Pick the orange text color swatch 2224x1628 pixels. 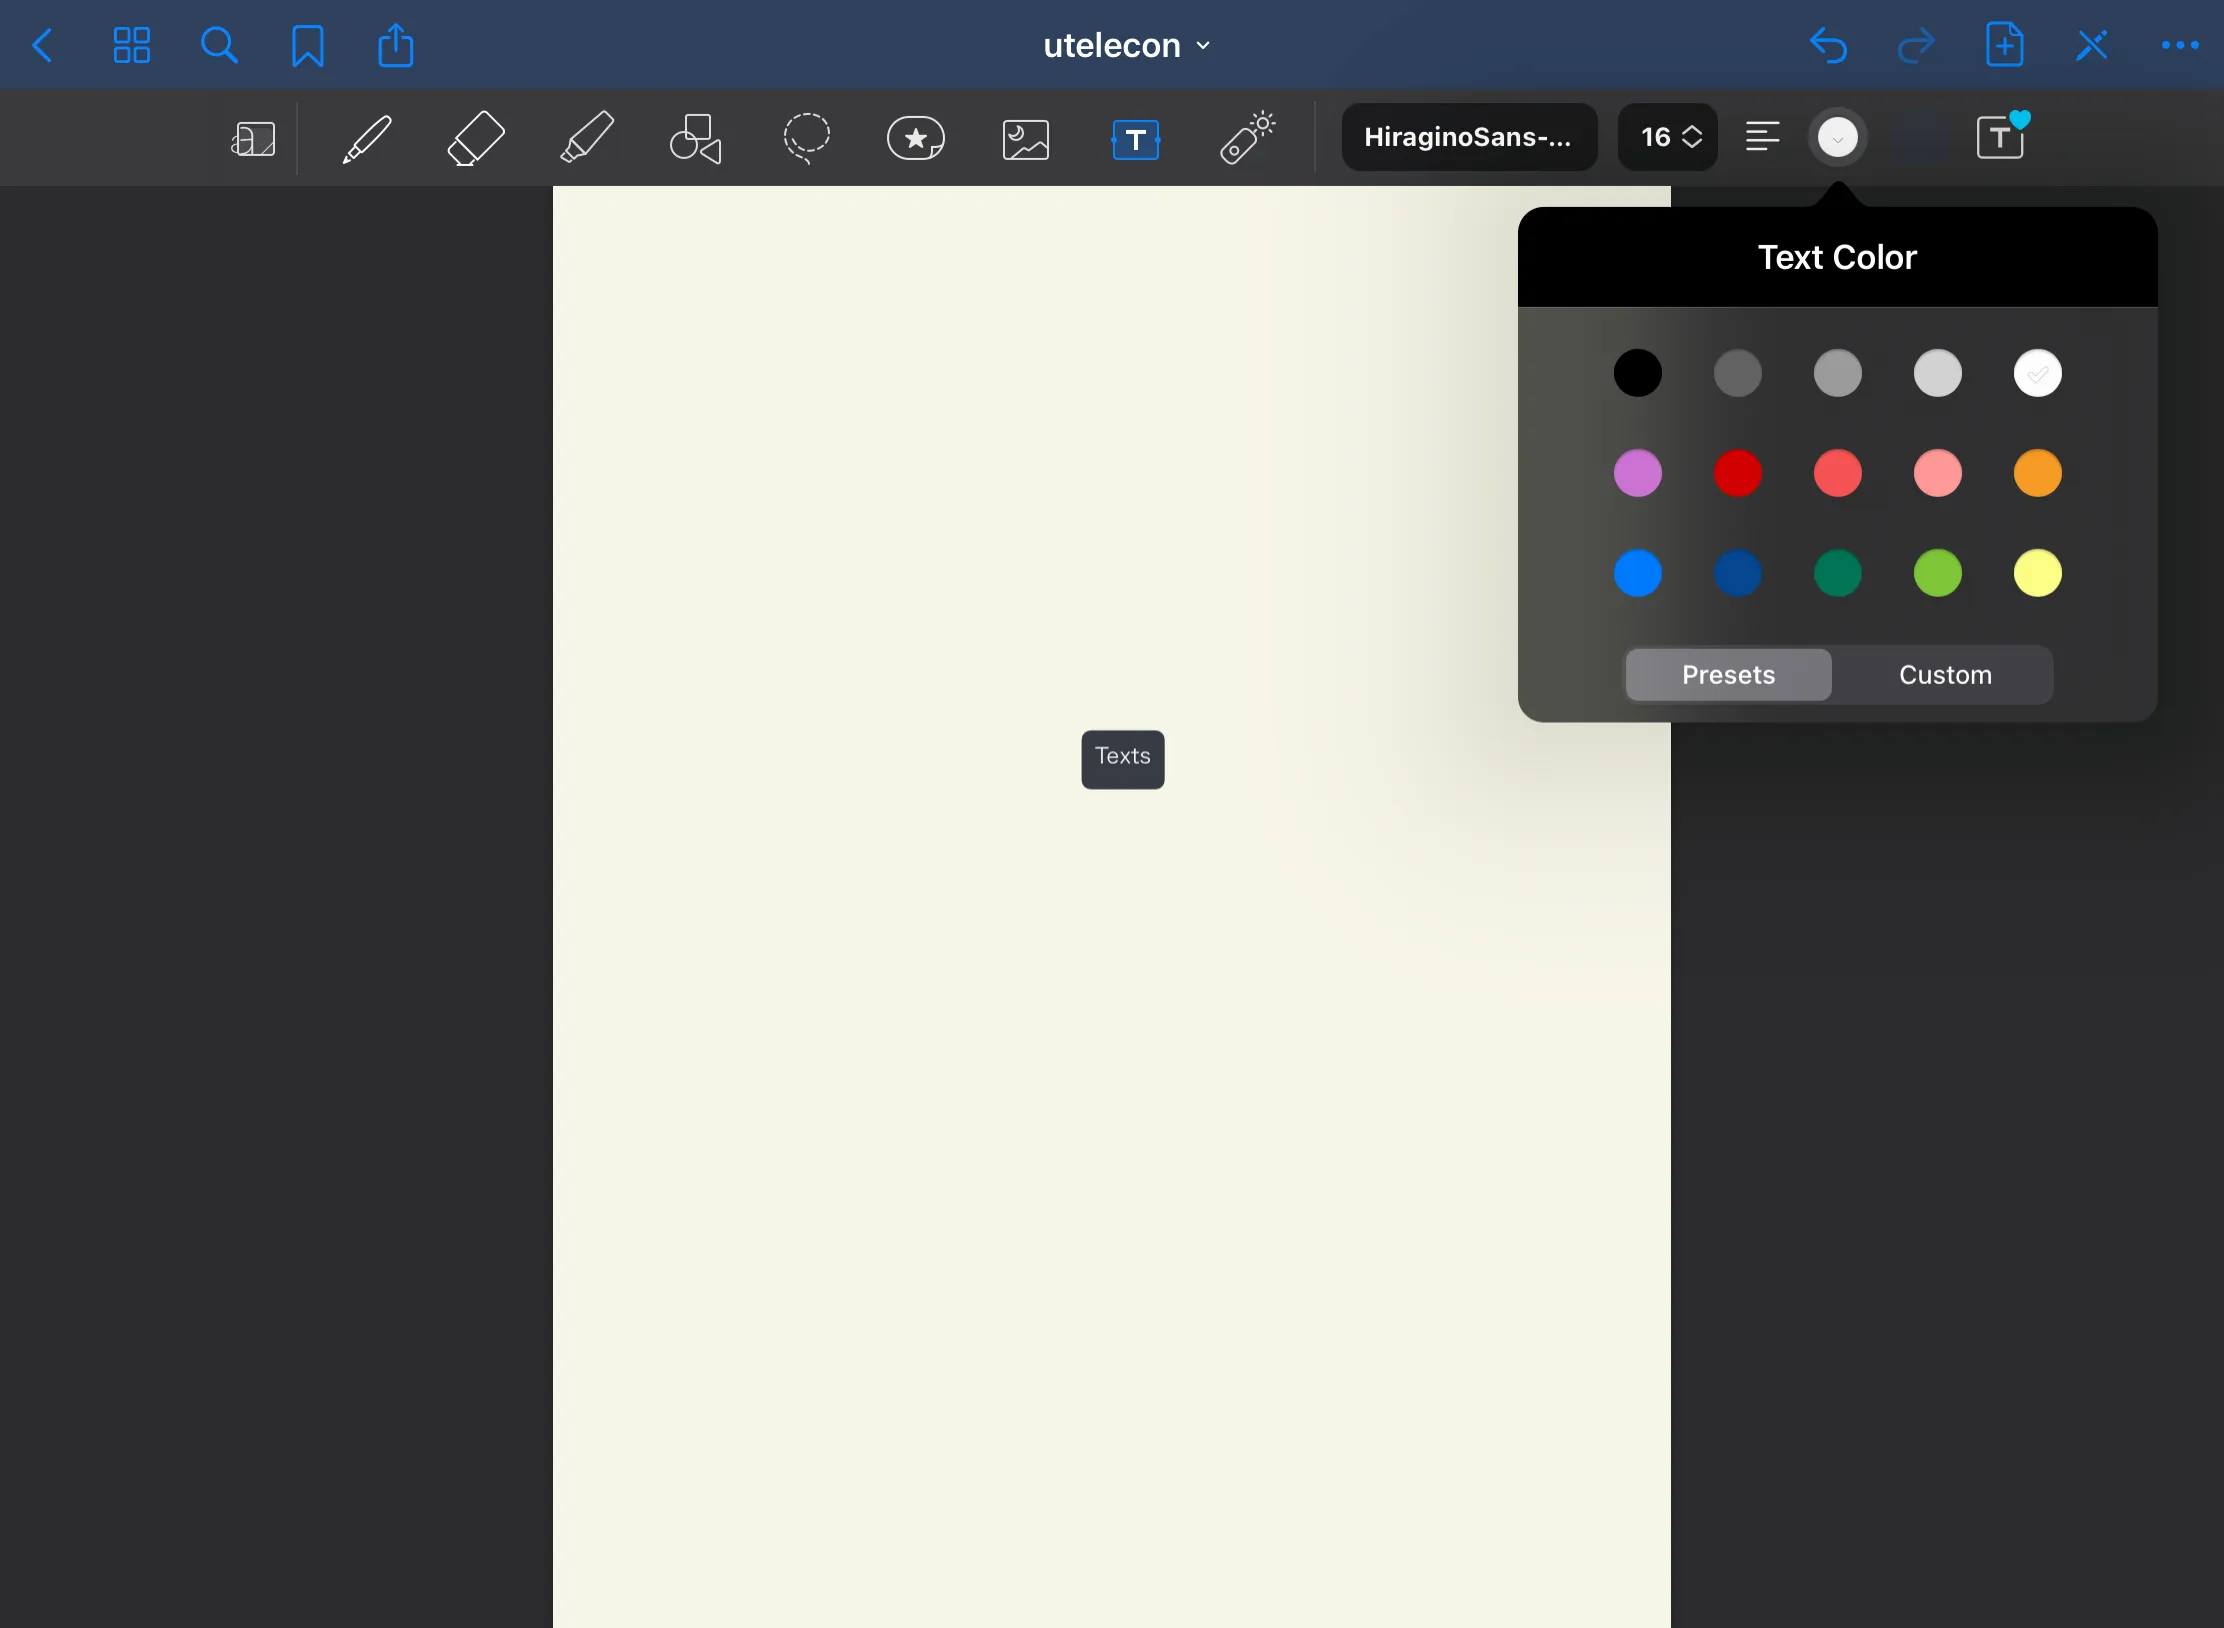pos(2037,473)
